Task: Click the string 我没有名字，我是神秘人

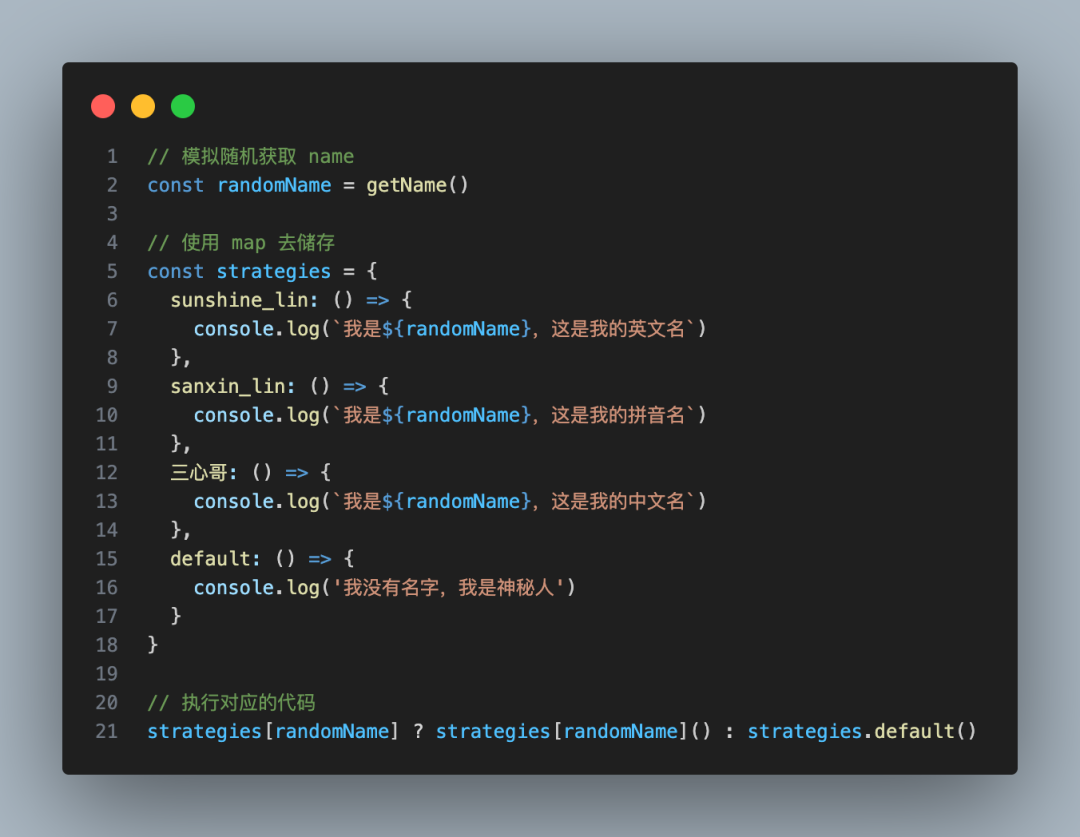Action: coord(447,588)
